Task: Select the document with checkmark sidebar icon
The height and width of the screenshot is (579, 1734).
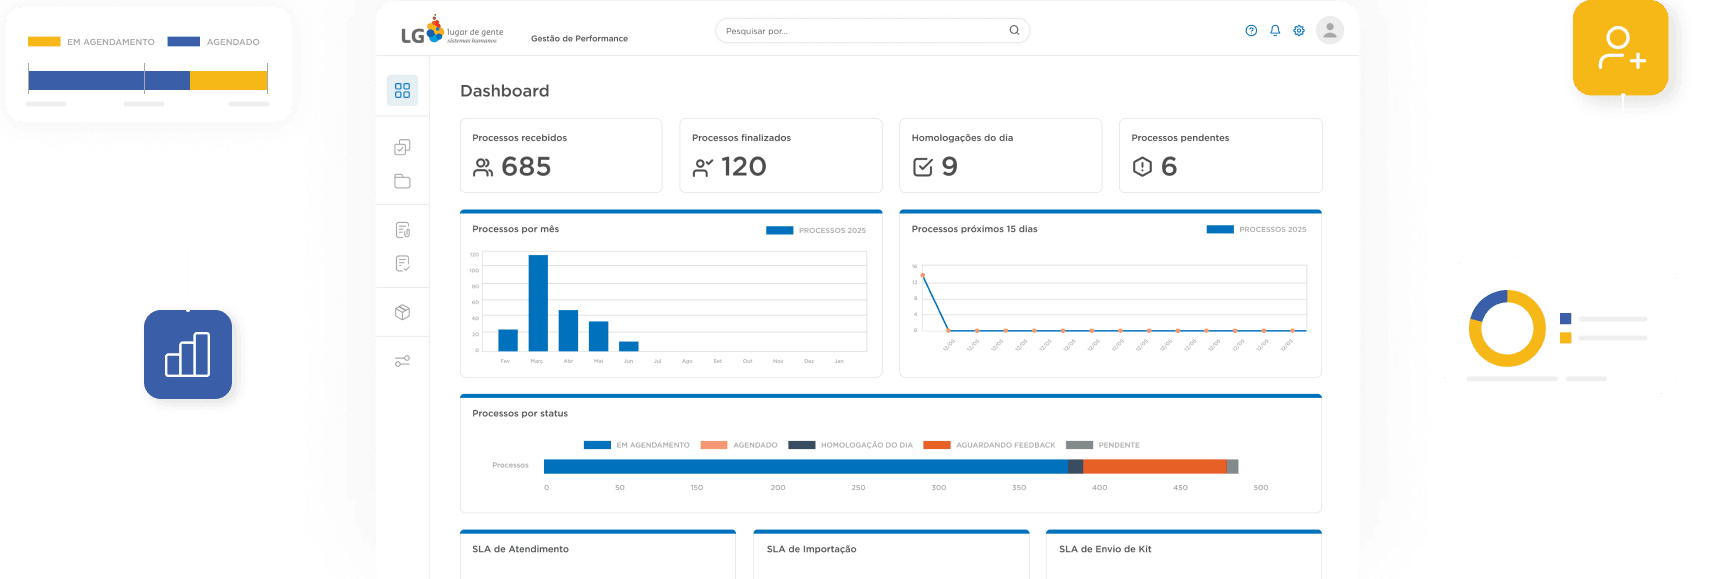Action: (402, 264)
